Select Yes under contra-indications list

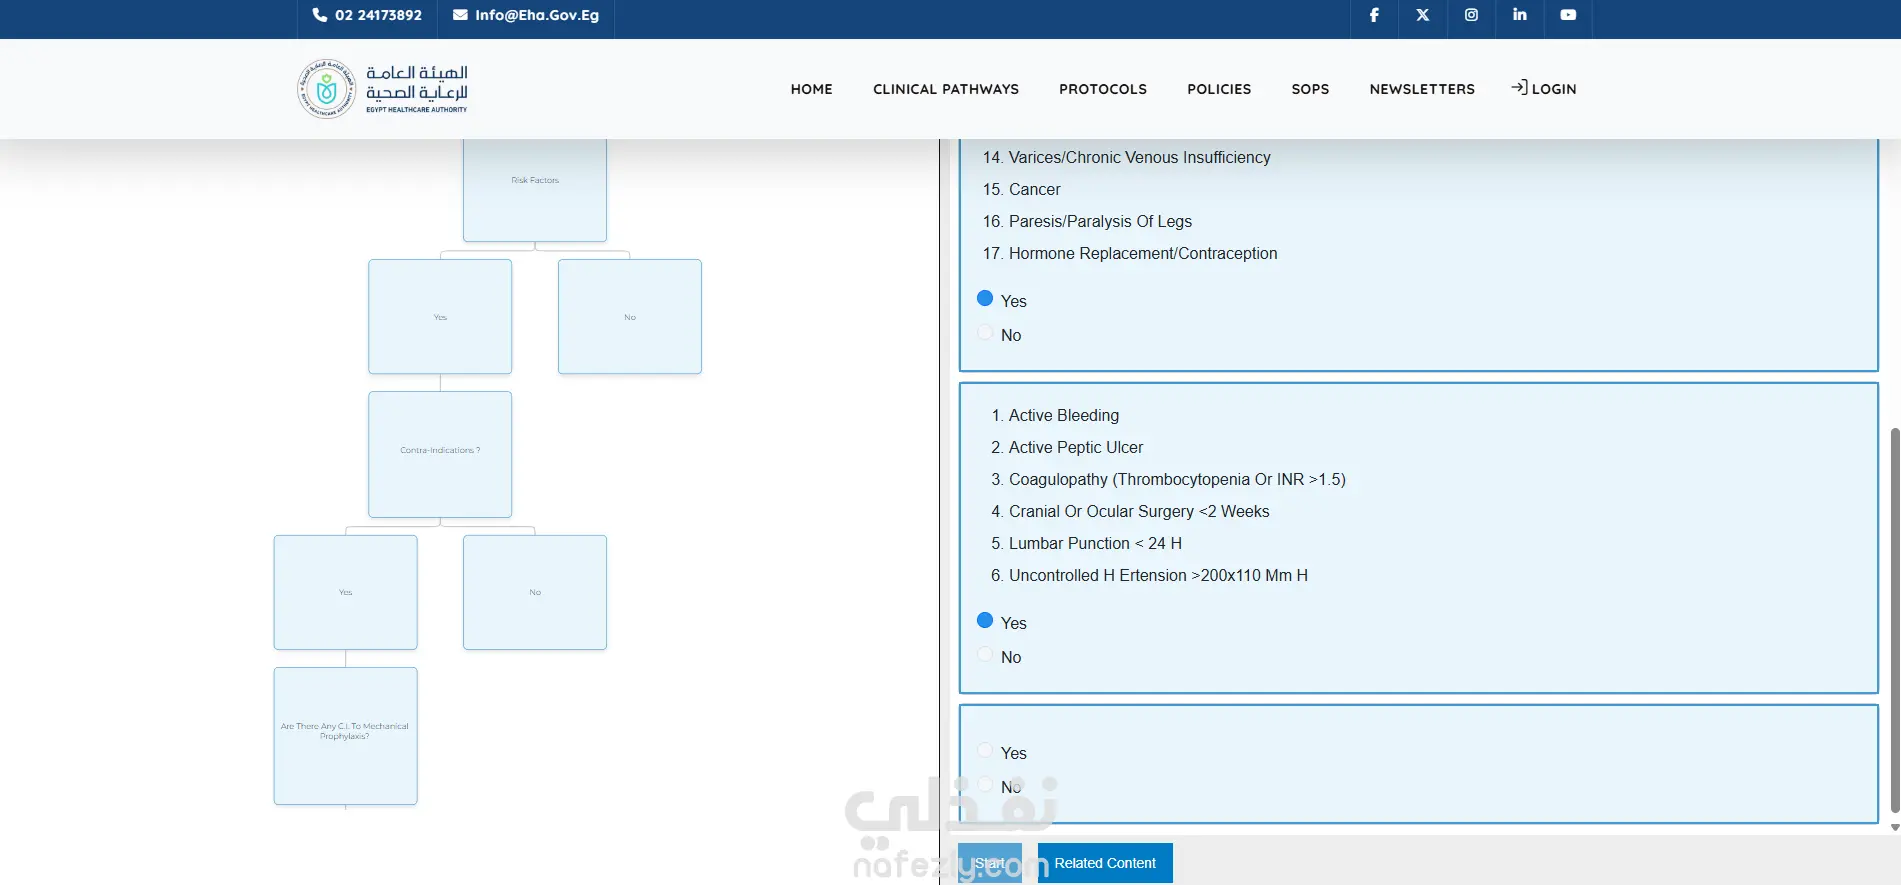pyautogui.click(x=985, y=620)
